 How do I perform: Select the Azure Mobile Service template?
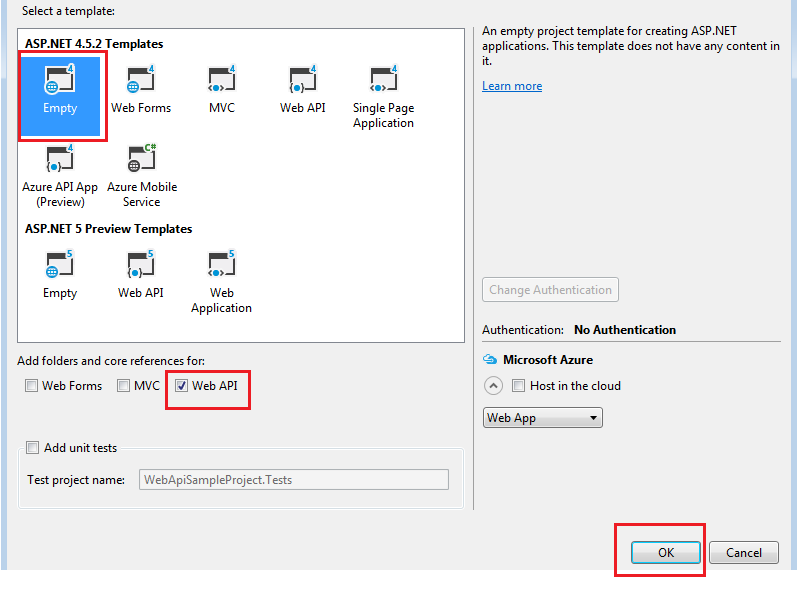click(142, 176)
